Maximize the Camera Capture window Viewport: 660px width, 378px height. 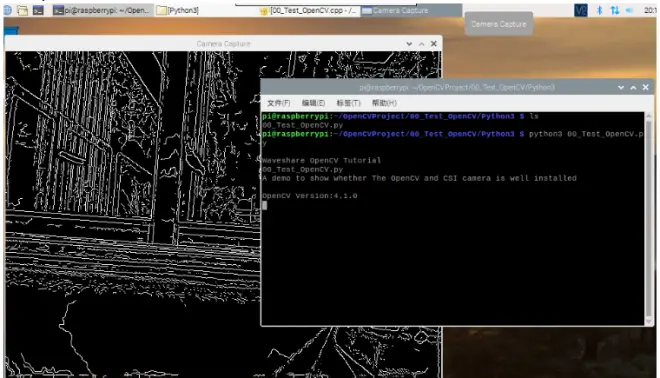pyautogui.click(x=421, y=44)
